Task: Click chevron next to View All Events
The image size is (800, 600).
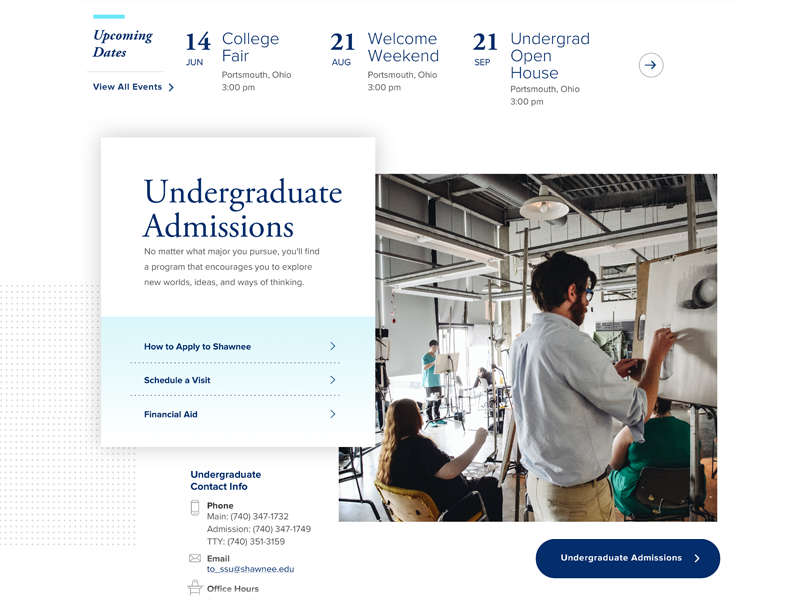Action: 171,87
